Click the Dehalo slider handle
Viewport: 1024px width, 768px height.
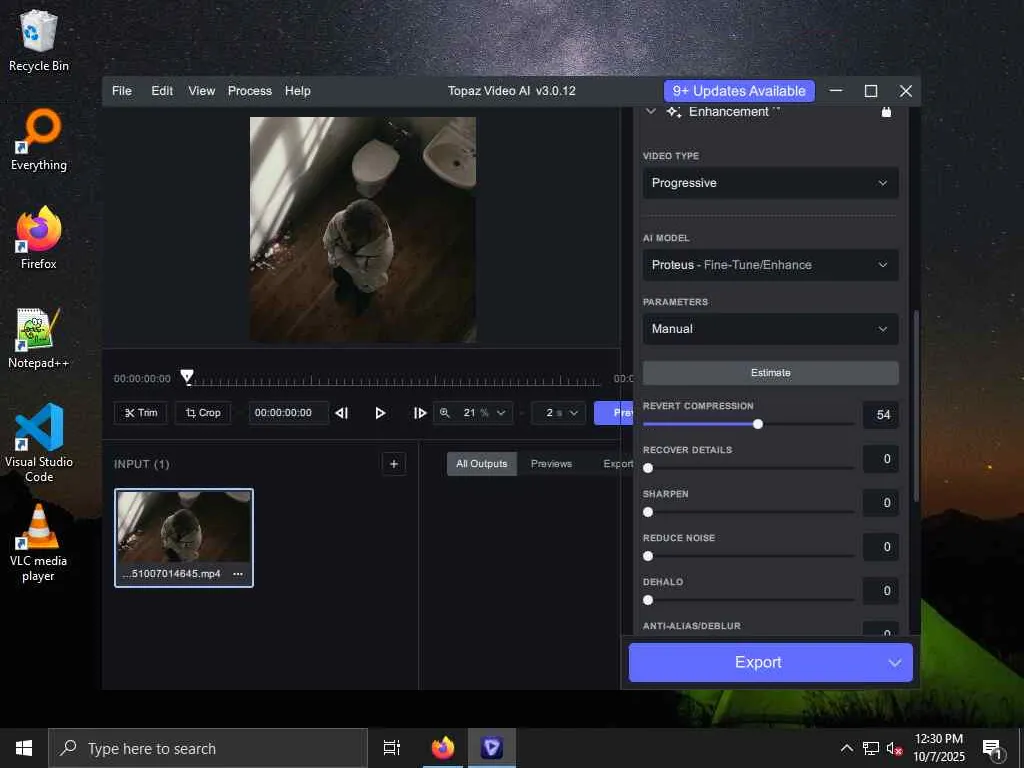pyautogui.click(x=648, y=600)
